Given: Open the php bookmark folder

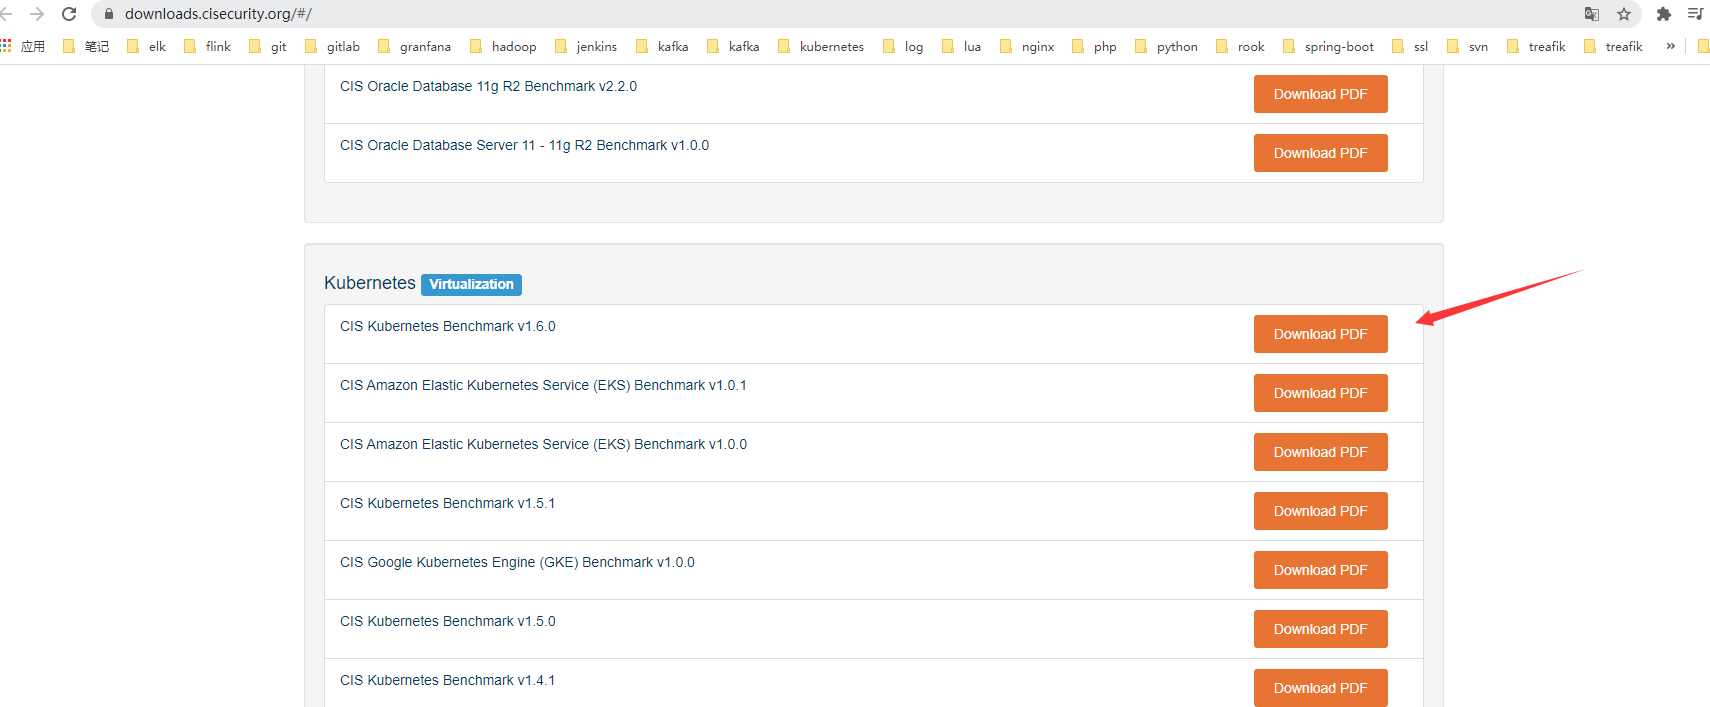Looking at the screenshot, I should tap(1094, 46).
